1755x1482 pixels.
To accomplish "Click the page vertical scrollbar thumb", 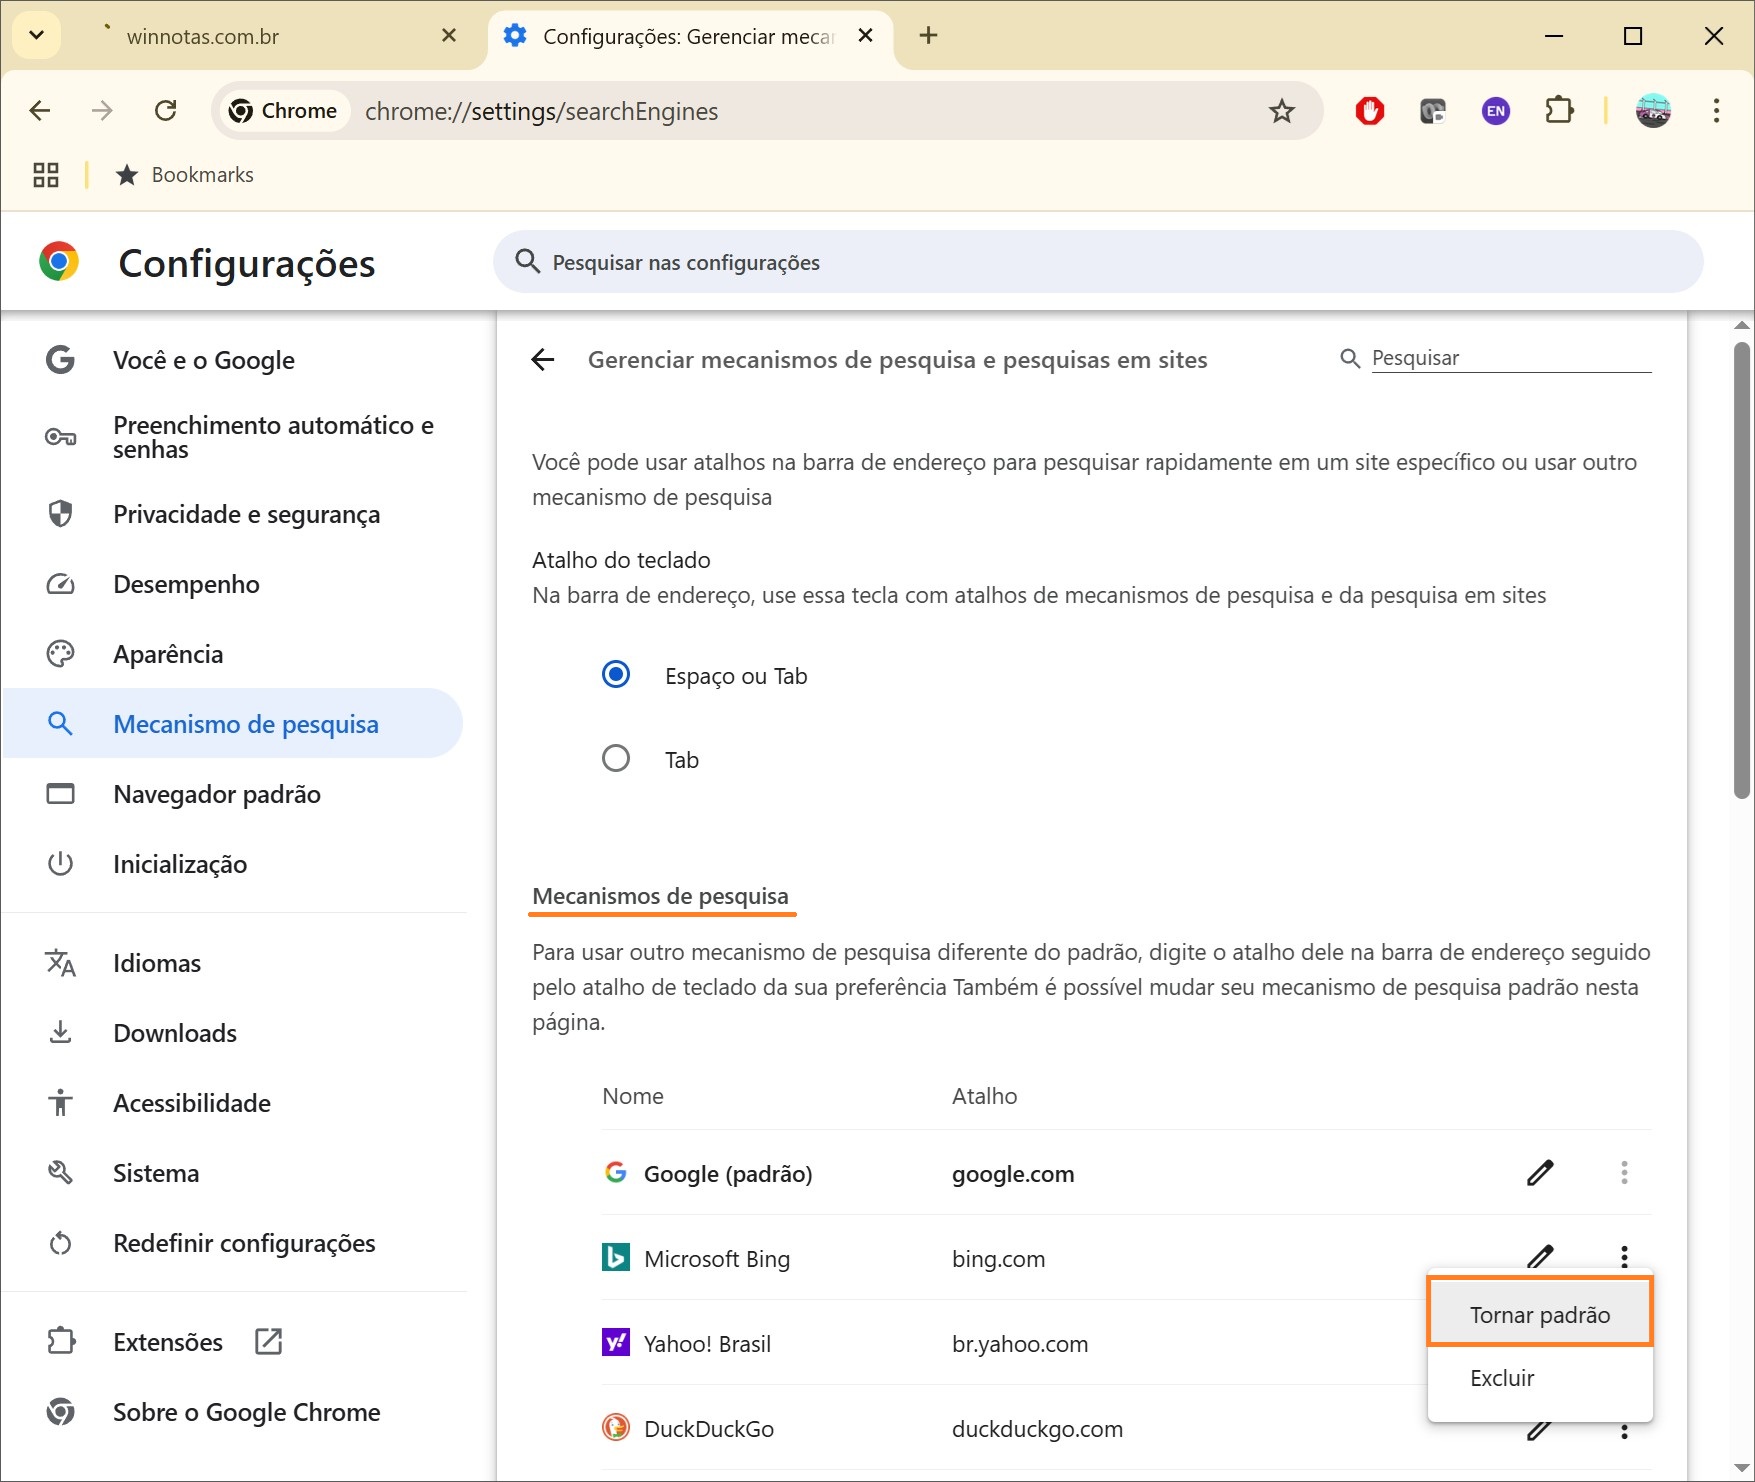I will (x=1742, y=570).
